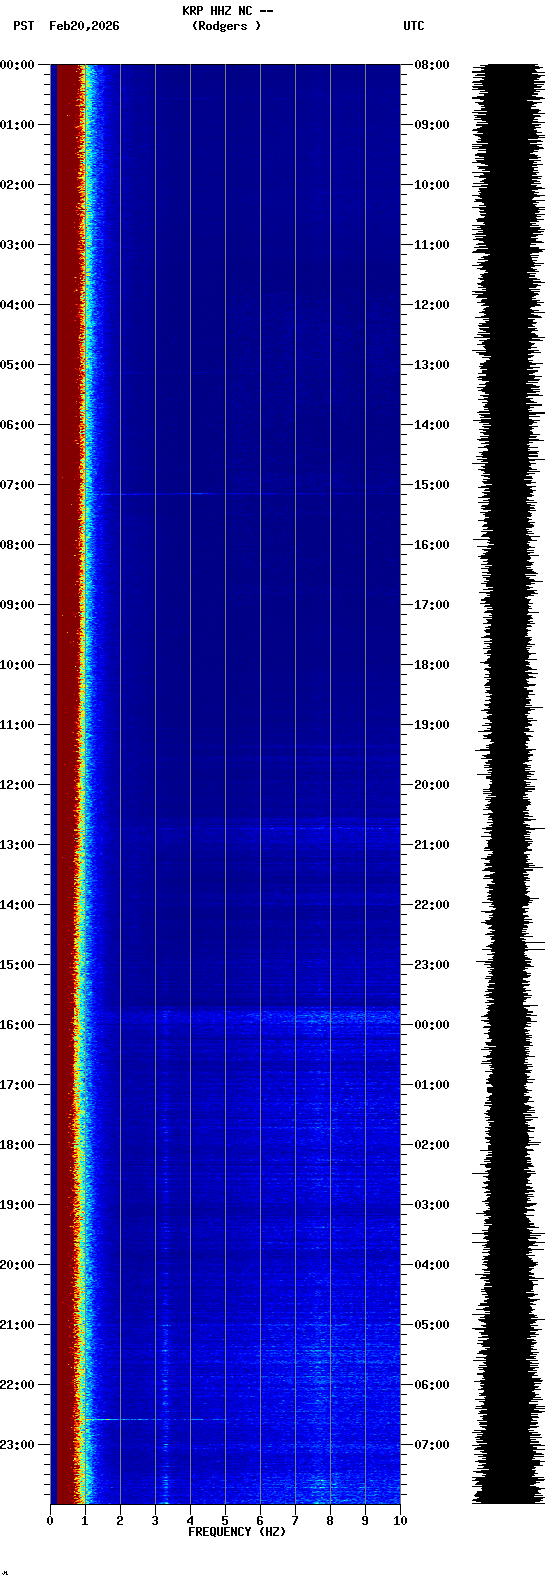Click the frequency axis tick '8'

(x=330, y=1521)
